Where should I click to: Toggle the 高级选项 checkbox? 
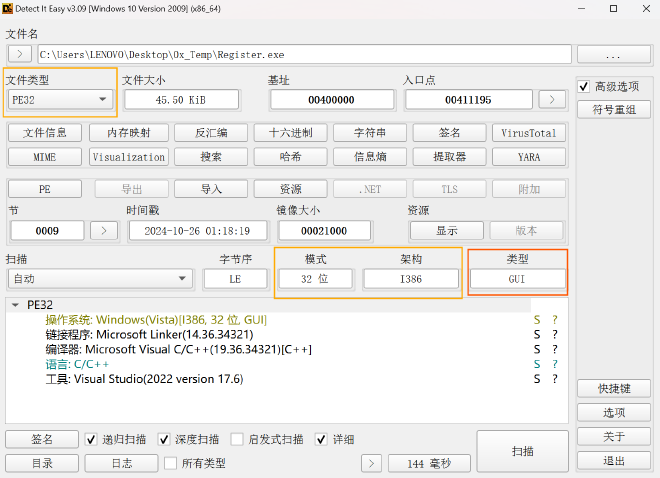click(x=584, y=87)
